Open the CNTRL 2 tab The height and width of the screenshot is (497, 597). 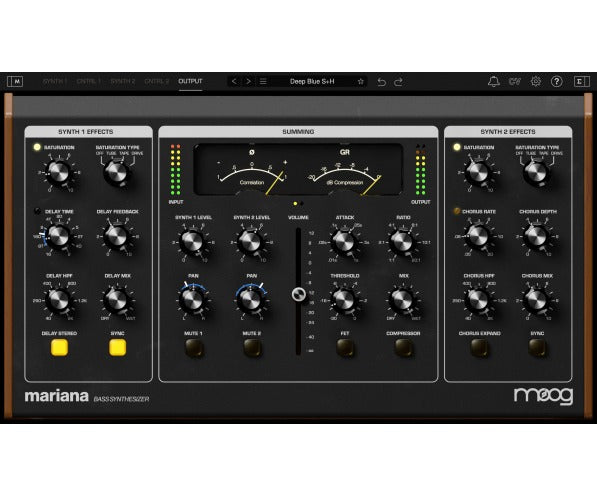(x=157, y=82)
